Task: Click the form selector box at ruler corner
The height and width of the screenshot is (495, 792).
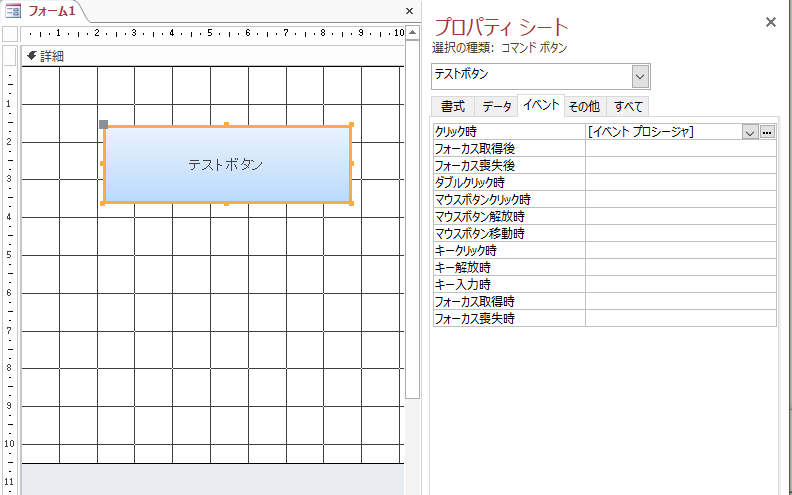Action: [10, 34]
